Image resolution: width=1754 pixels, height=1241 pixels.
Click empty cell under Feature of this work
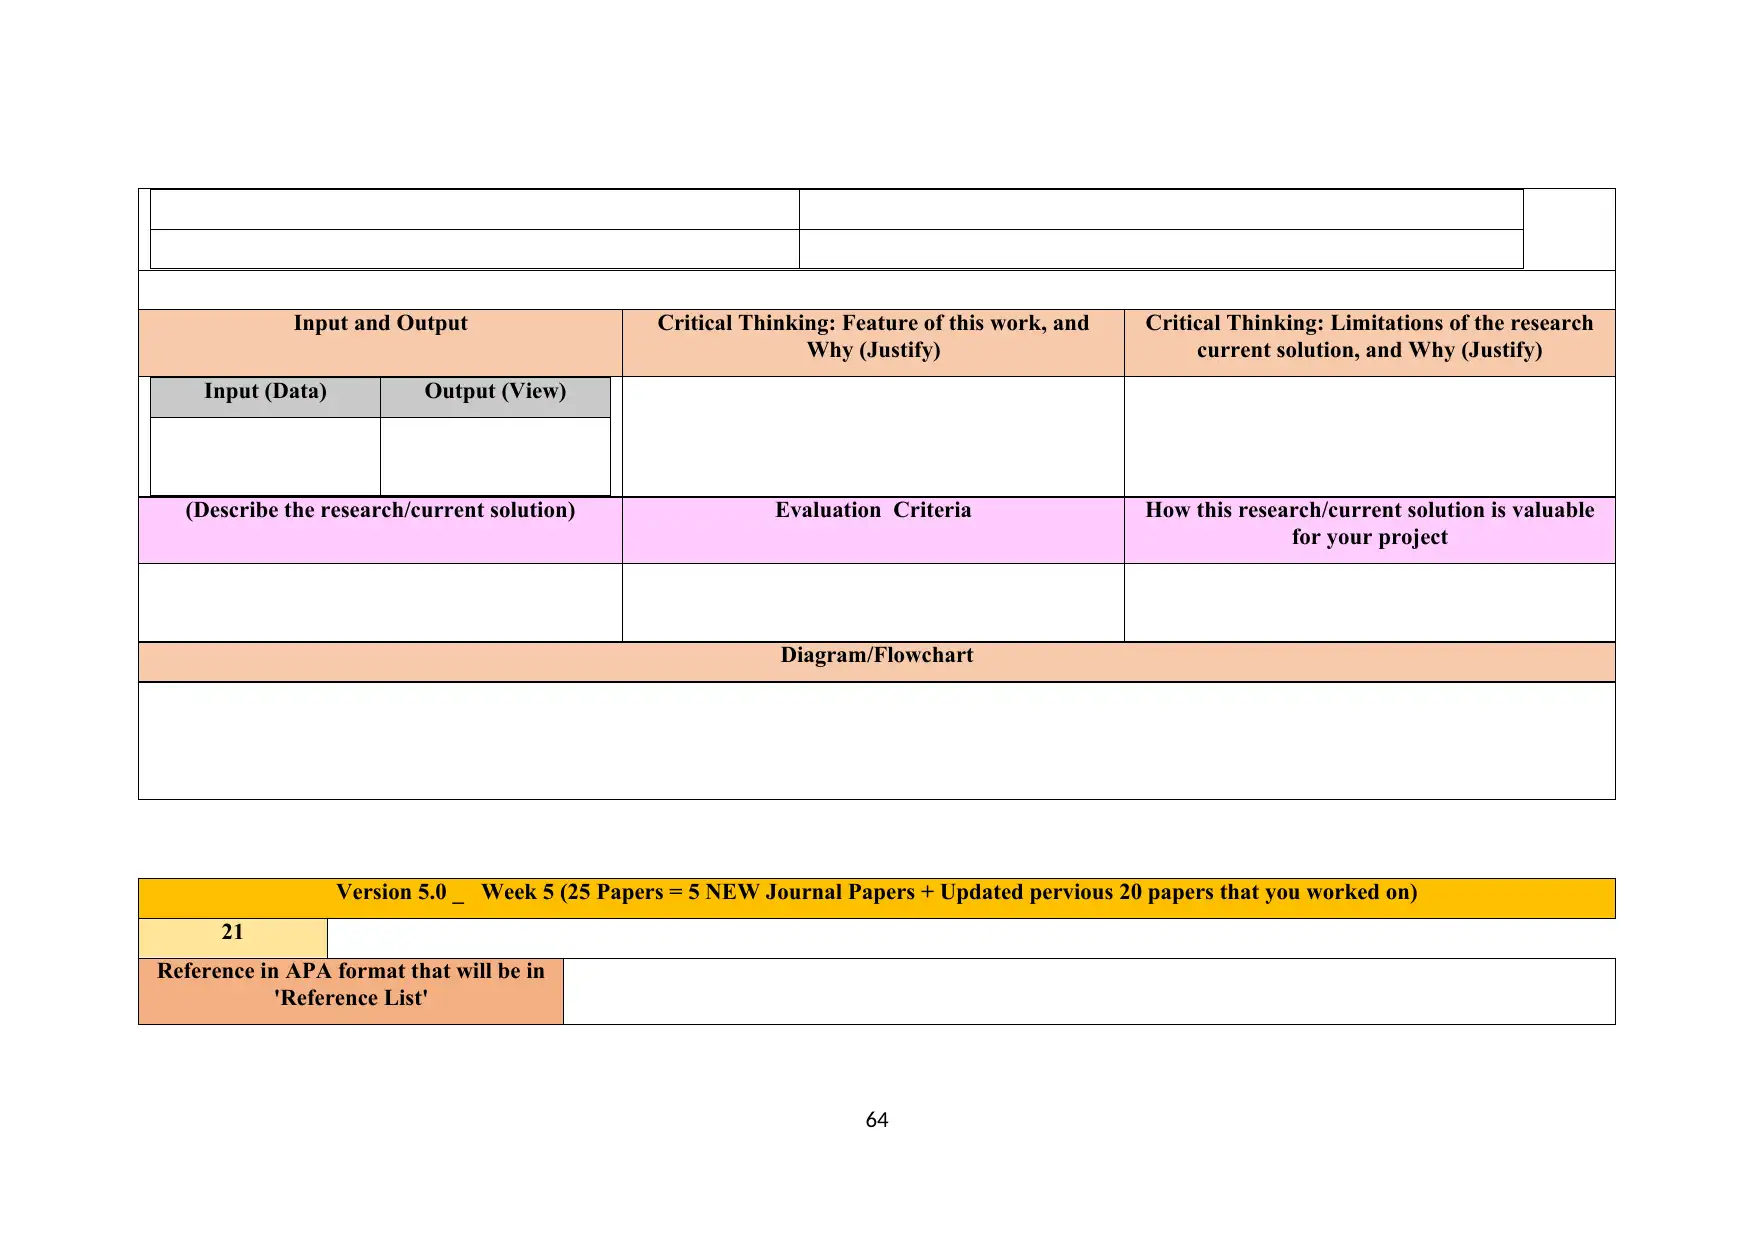point(873,436)
